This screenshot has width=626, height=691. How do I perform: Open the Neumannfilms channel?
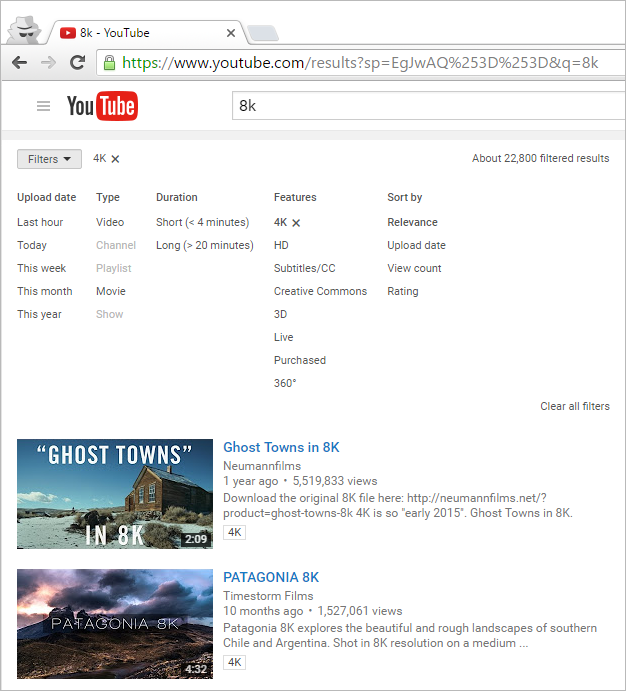click(262, 466)
